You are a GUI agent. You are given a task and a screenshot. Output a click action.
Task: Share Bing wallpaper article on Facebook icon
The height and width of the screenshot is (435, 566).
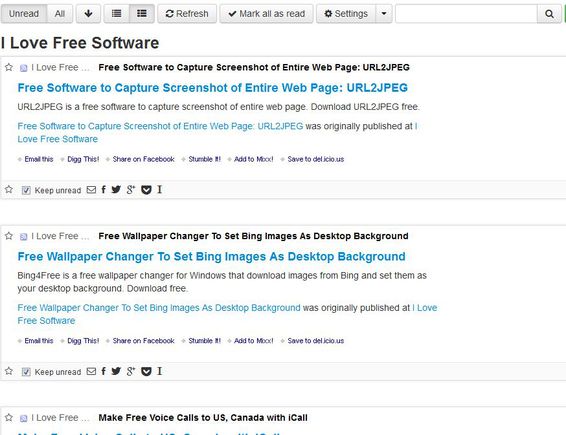coord(104,371)
